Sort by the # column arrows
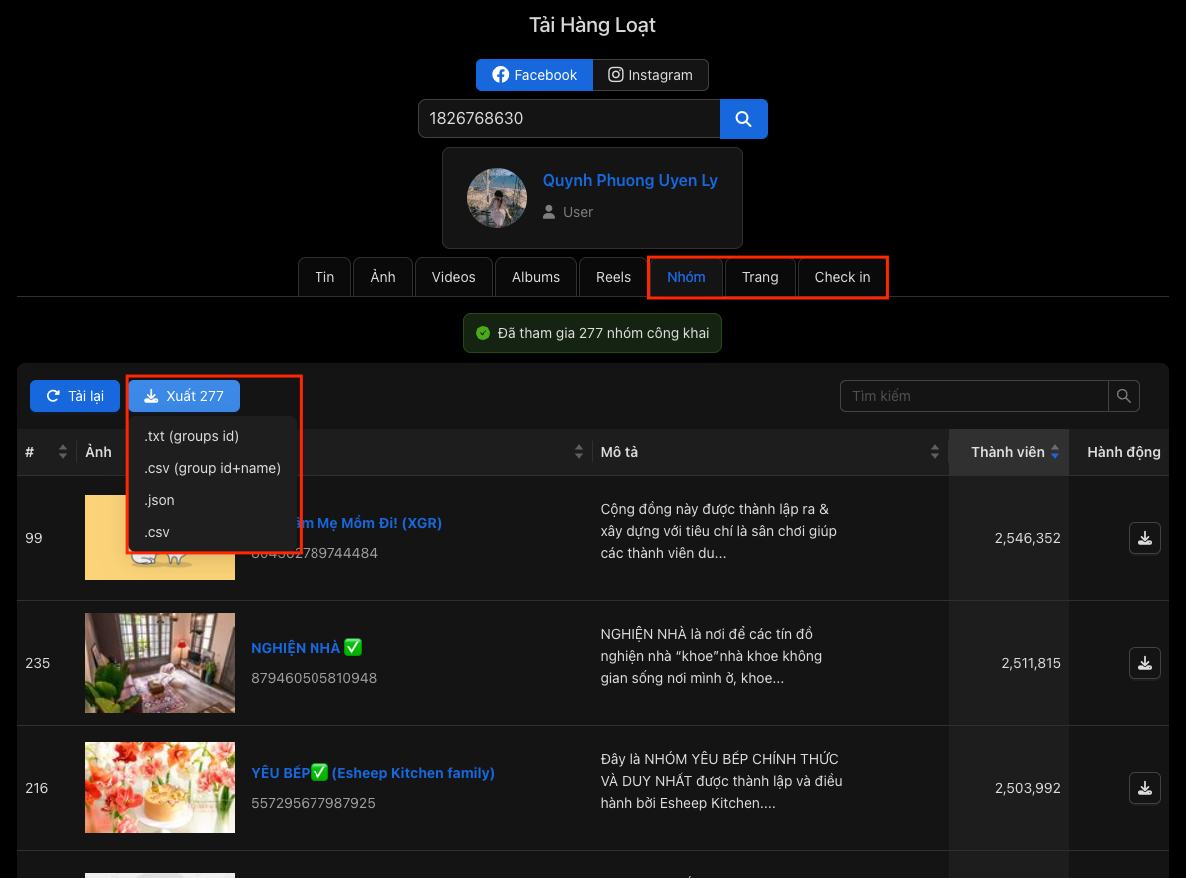The width and height of the screenshot is (1186, 878). tap(63, 452)
